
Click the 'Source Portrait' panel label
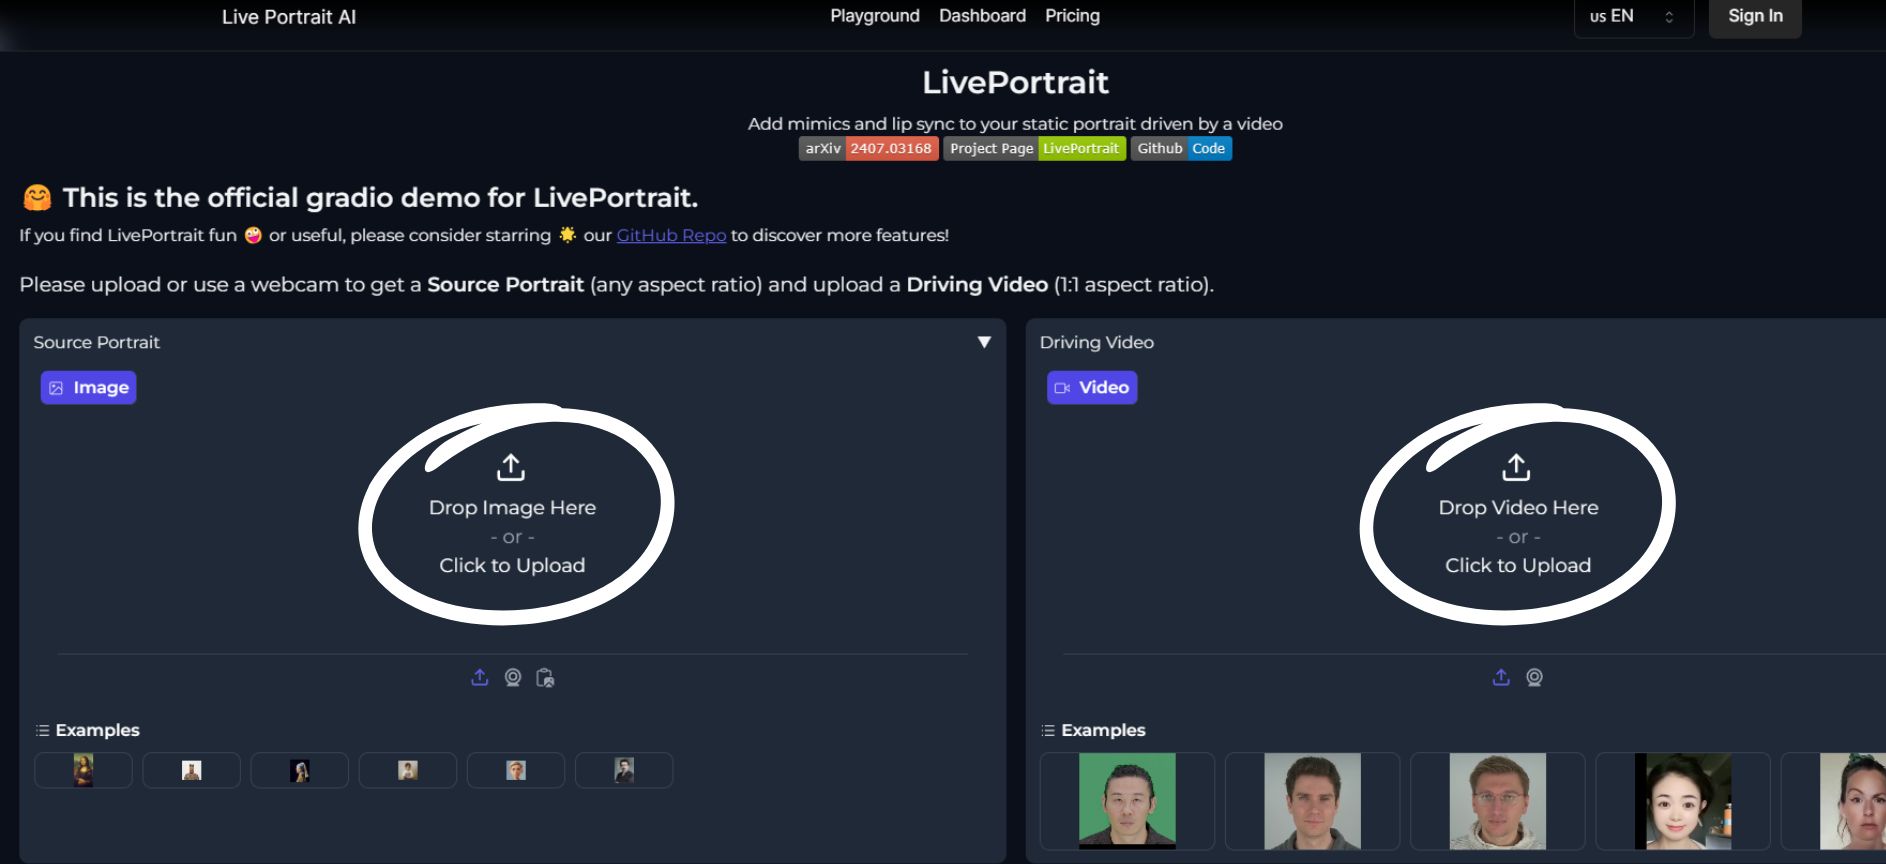96,342
